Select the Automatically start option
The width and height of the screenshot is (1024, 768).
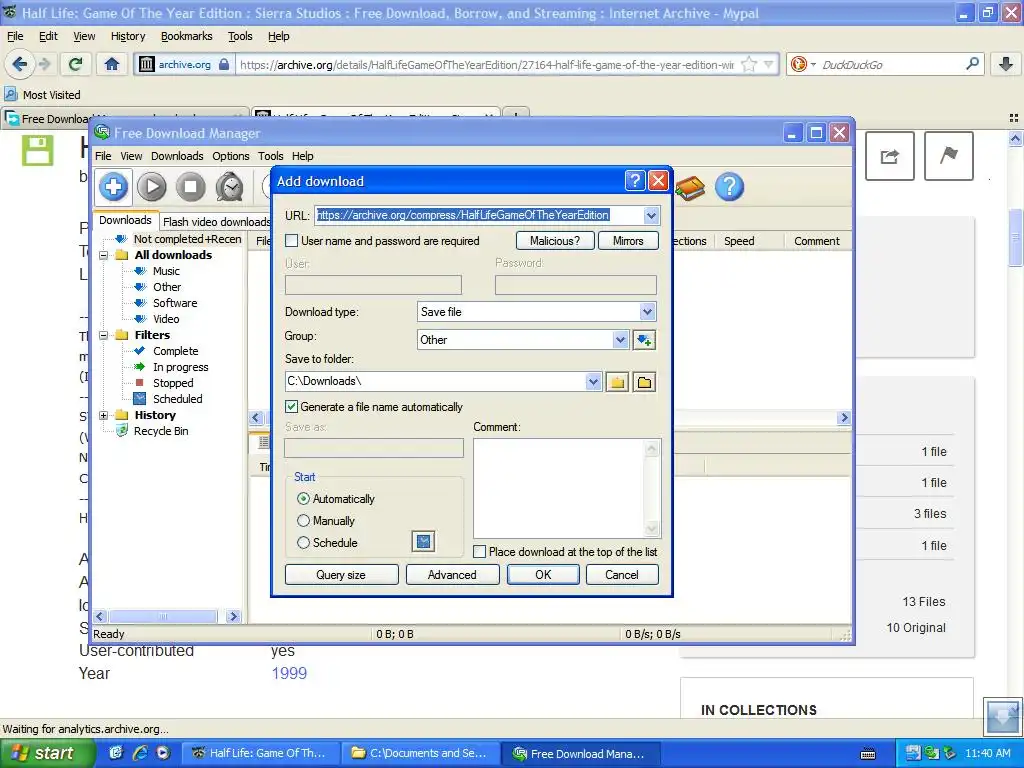click(x=303, y=499)
